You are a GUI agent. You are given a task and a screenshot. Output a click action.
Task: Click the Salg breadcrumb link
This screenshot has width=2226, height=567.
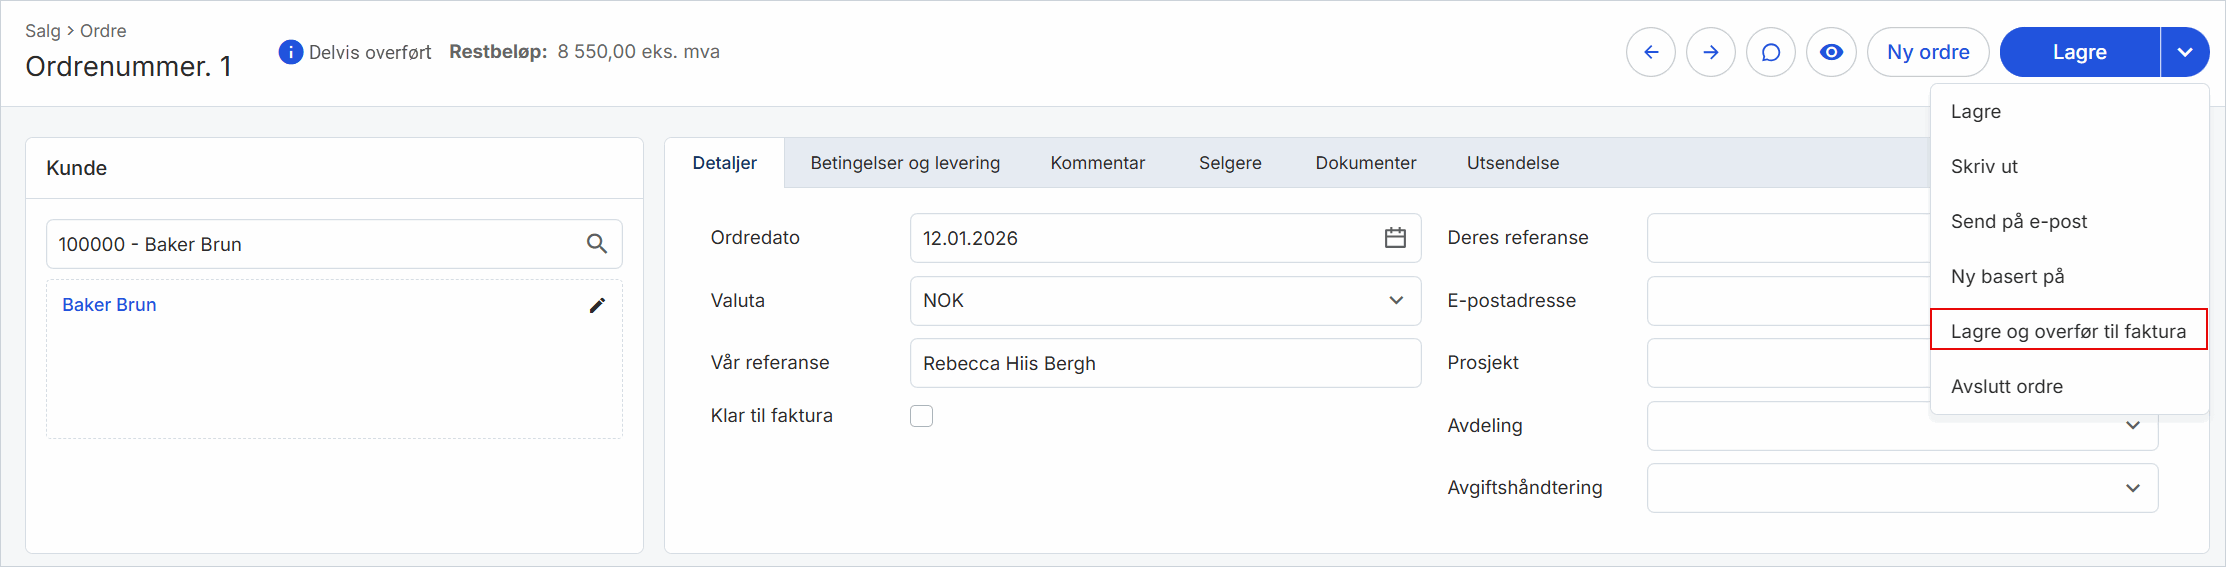[43, 31]
